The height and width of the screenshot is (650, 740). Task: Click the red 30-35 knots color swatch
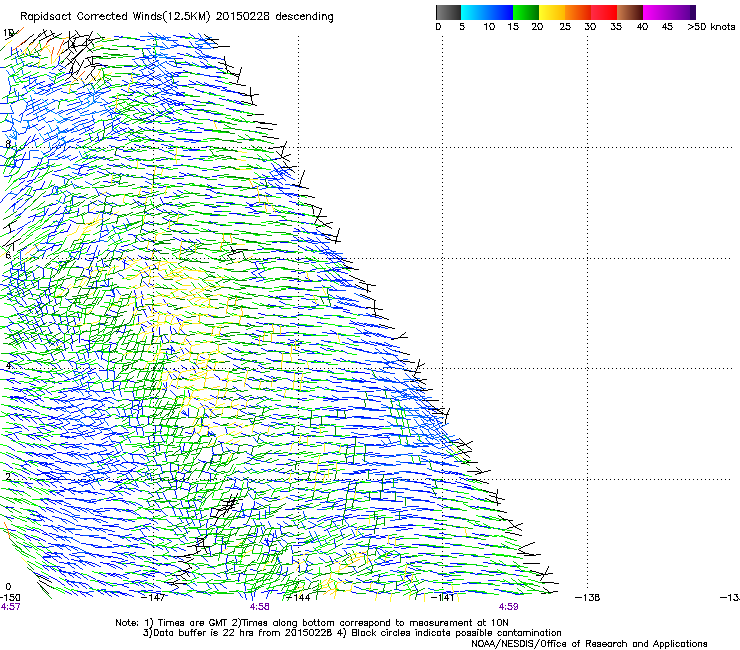click(604, 12)
